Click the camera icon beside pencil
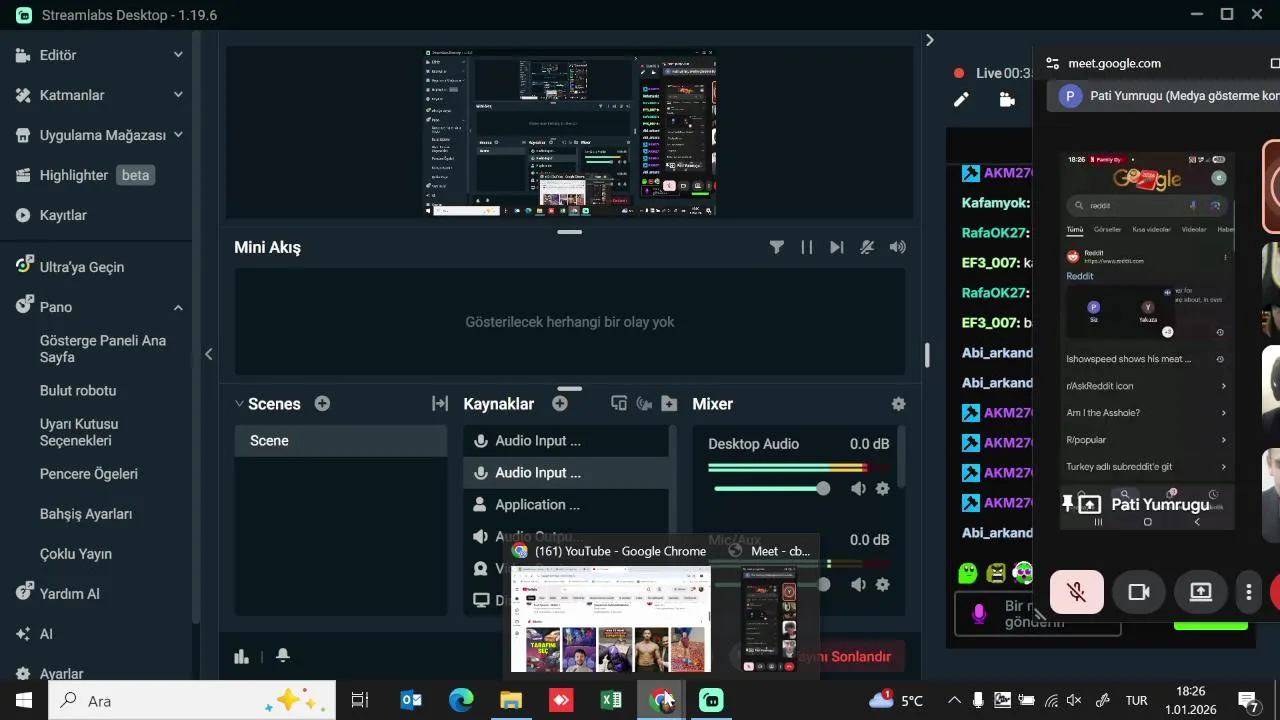The width and height of the screenshot is (1280, 720). 1007,99
